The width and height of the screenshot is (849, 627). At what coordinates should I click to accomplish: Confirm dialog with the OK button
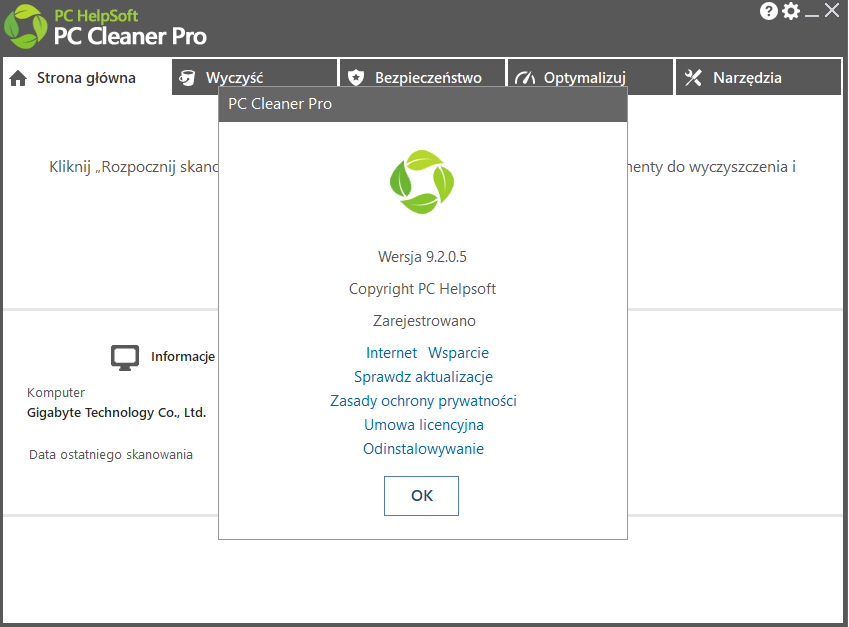[x=421, y=496]
